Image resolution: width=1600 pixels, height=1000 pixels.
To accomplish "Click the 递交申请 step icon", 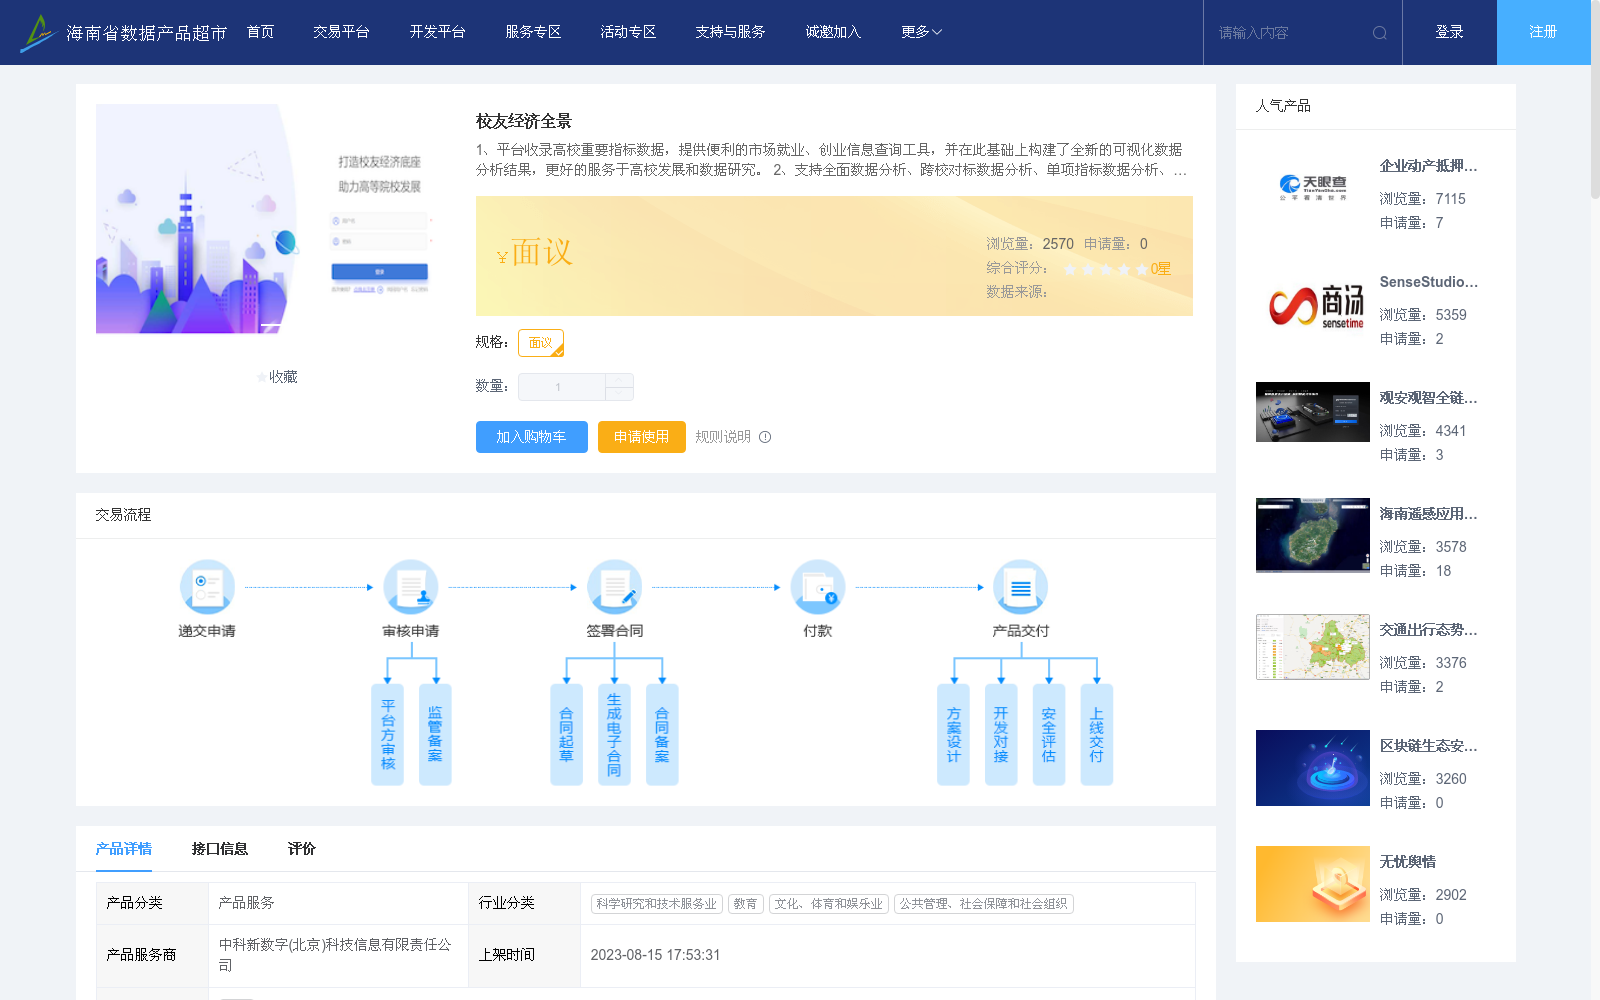I will (207, 587).
